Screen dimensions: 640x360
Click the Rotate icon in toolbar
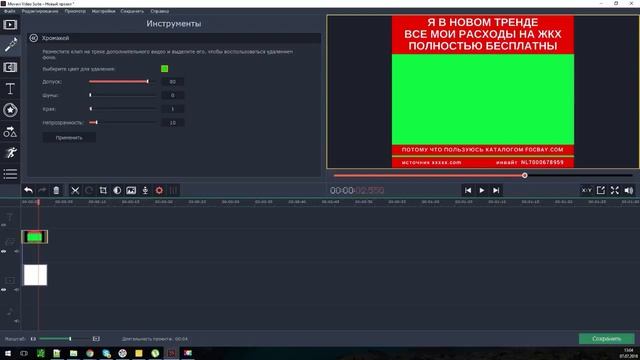89,190
